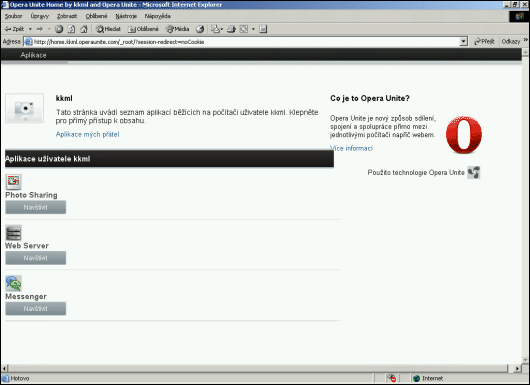The height and width of the screenshot is (385, 530).
Task: Open the Nástroje menu
Action: coord(126,16)
